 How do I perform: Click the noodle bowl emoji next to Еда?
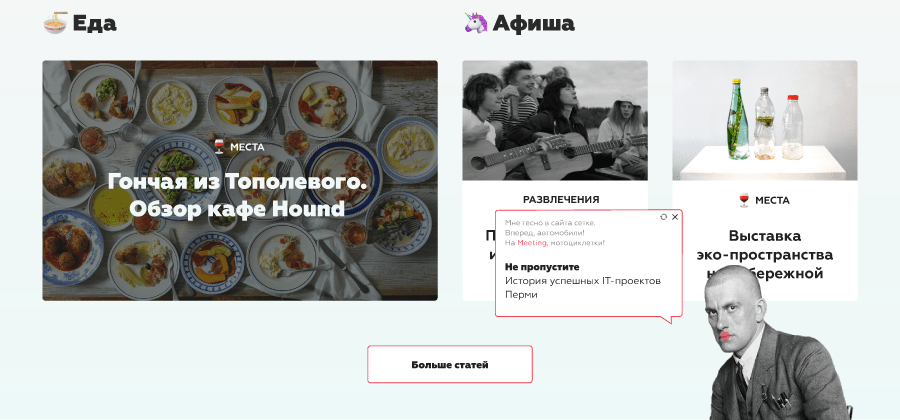tap(55, 23)
